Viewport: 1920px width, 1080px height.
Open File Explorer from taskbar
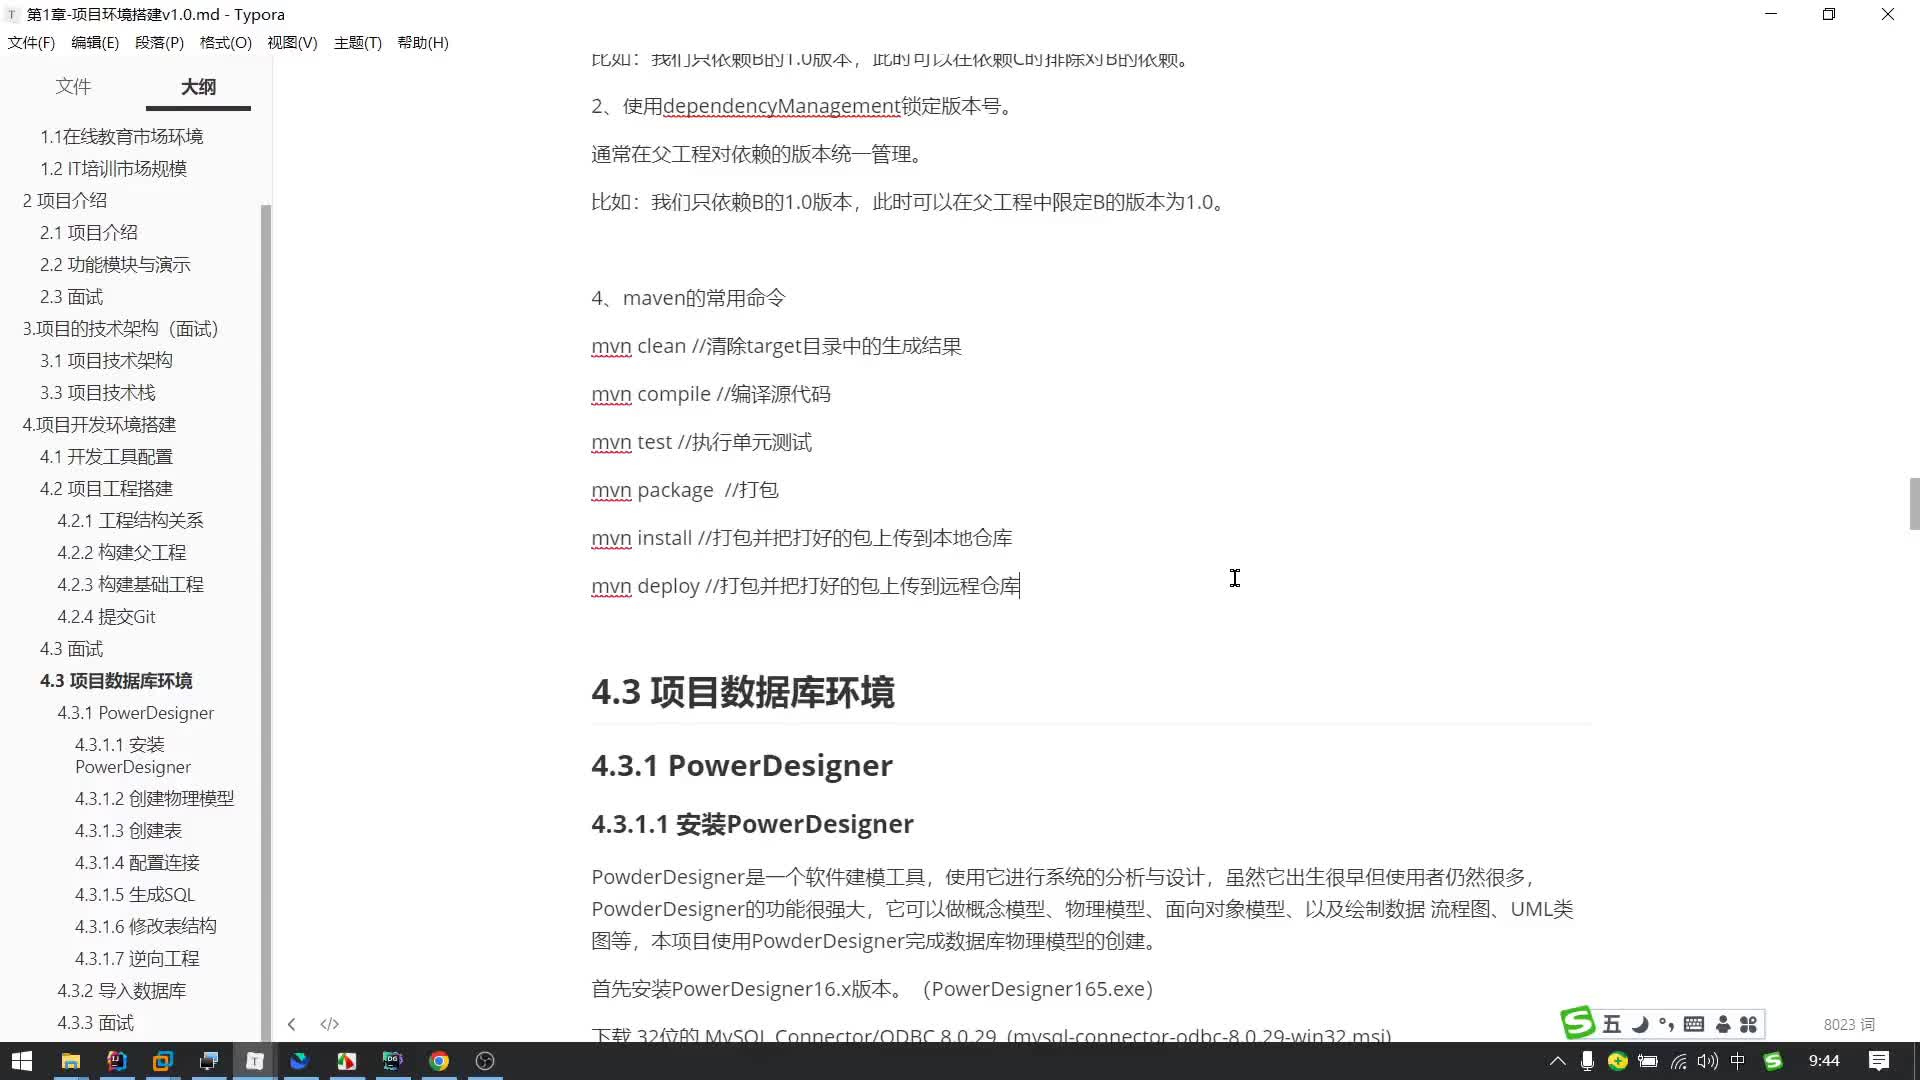pos(70,1061)
